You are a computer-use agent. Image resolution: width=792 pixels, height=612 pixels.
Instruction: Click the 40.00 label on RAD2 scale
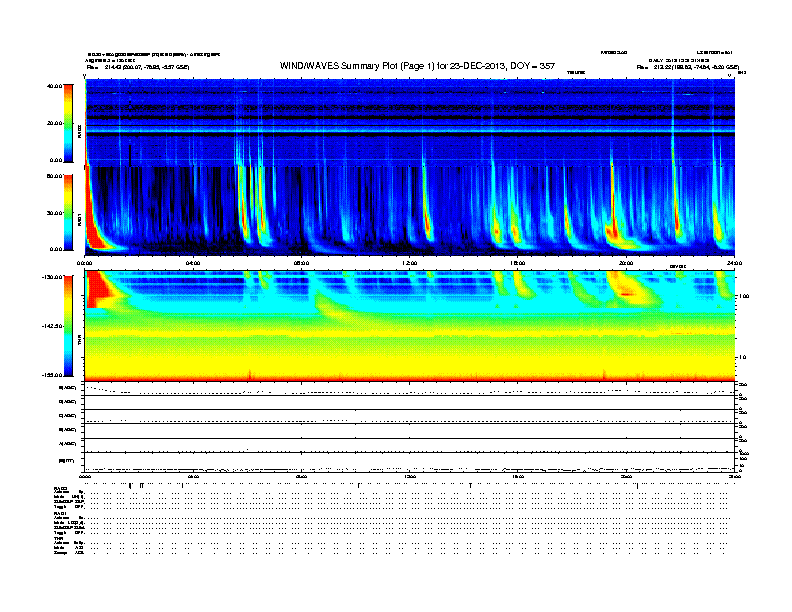[54, 86]
